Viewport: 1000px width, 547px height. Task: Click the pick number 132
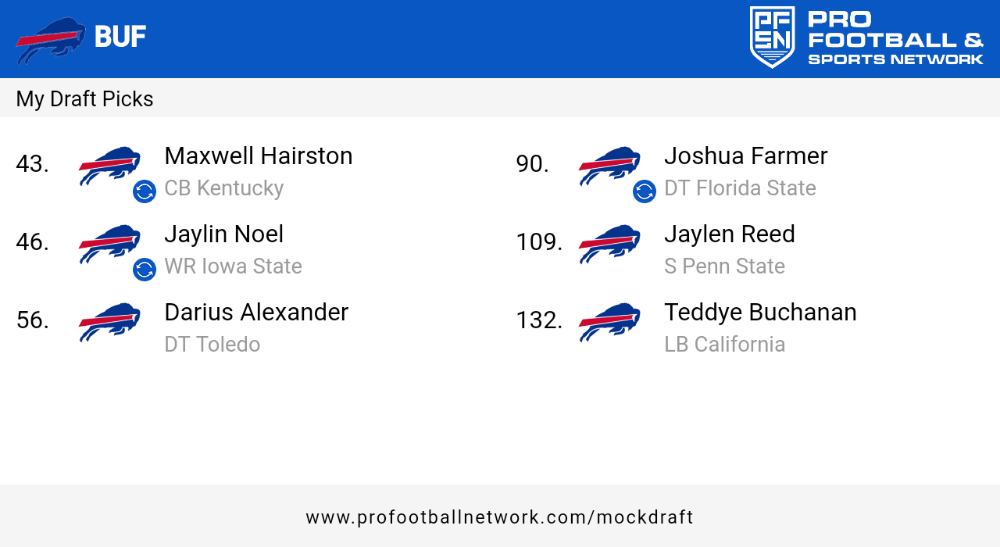(539, 320)
